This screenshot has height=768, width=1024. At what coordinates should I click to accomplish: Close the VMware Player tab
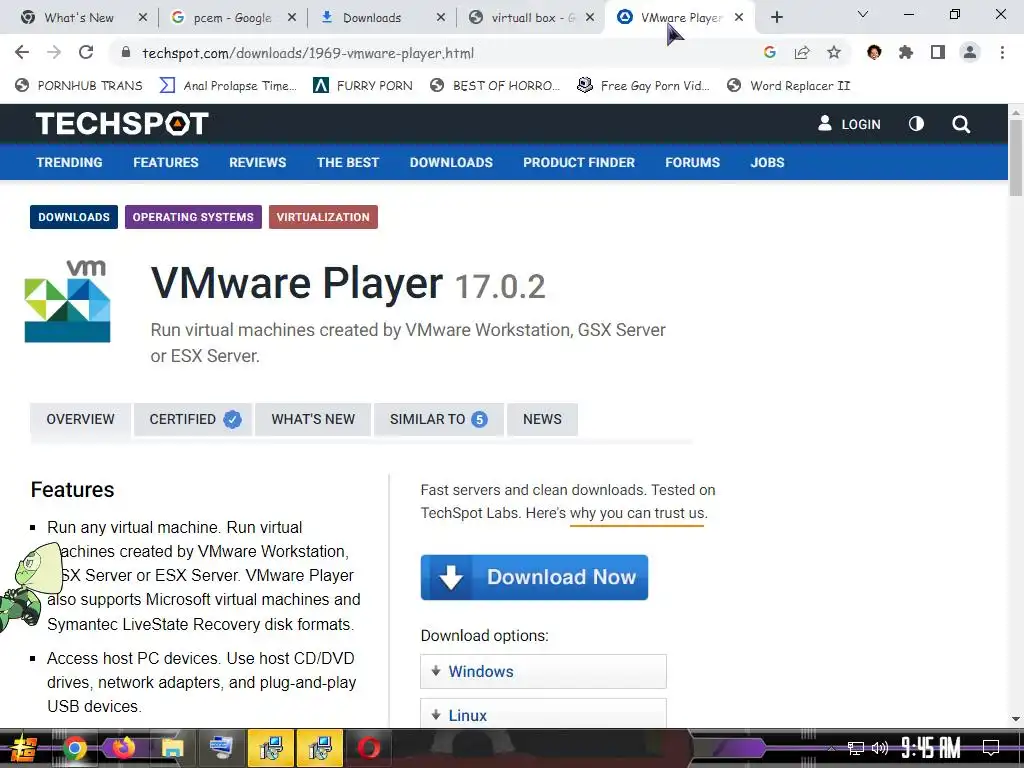click(739, 18)
